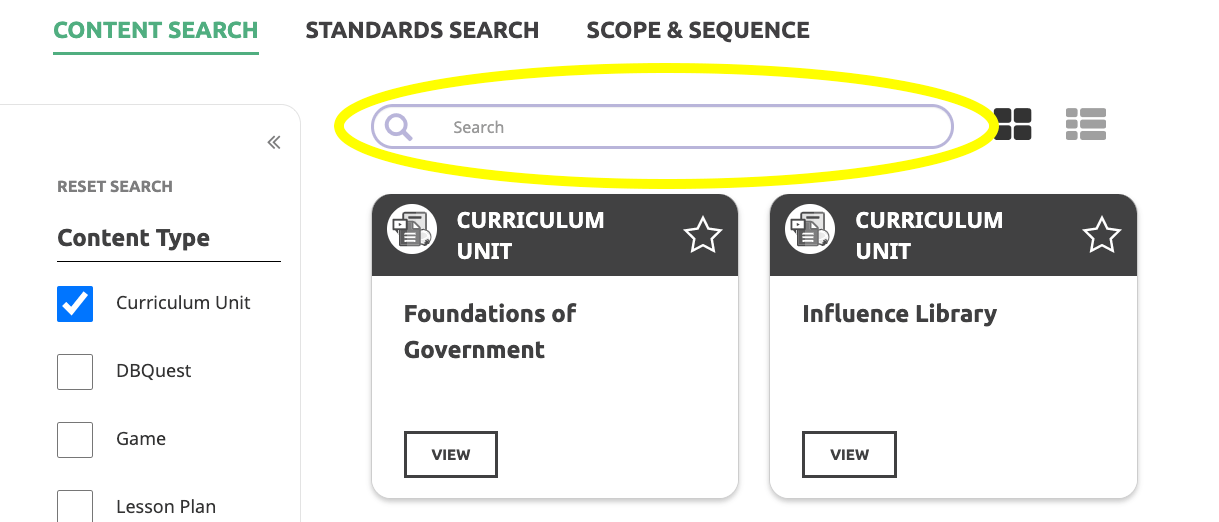The height and width of the screenshot is (522, 1219).
Task: Tick the Lesson Plan checkbox
Action: (75, 506)
